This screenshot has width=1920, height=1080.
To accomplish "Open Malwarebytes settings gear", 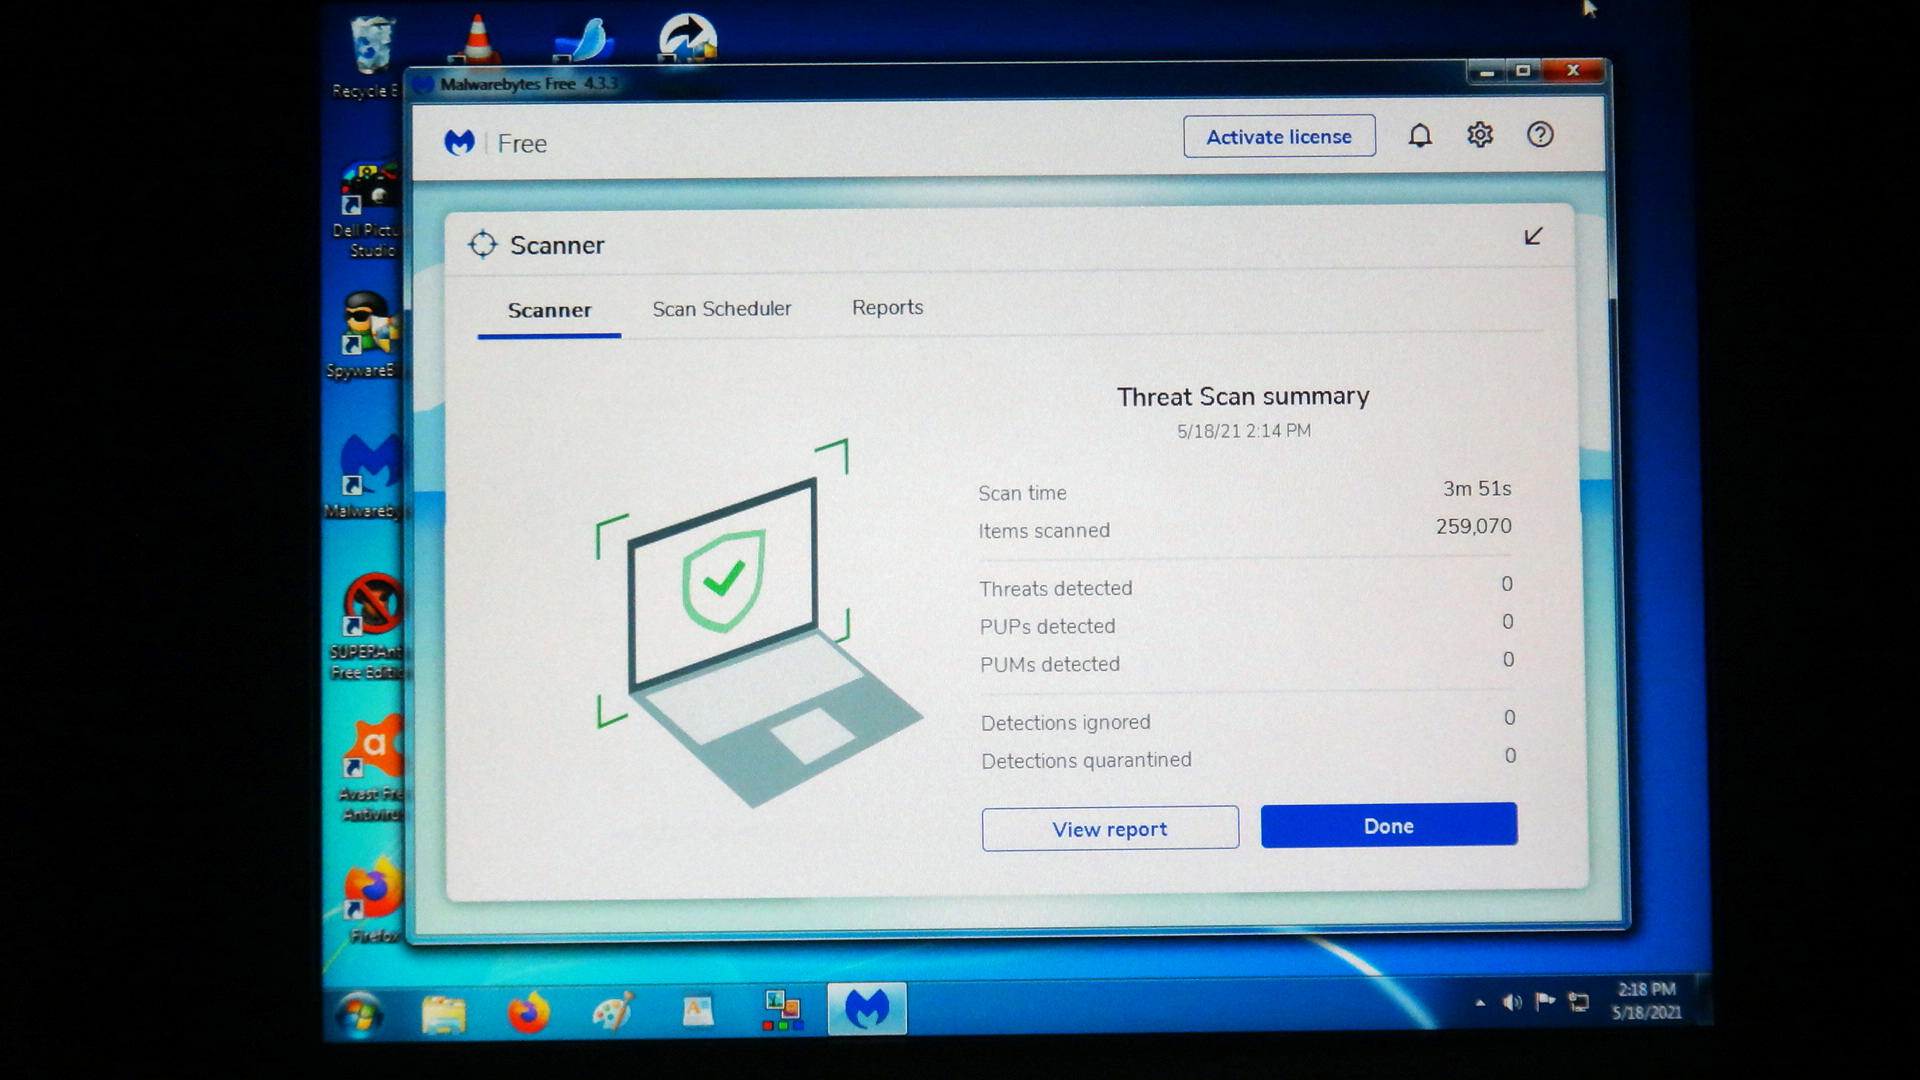I will 1480,134.
